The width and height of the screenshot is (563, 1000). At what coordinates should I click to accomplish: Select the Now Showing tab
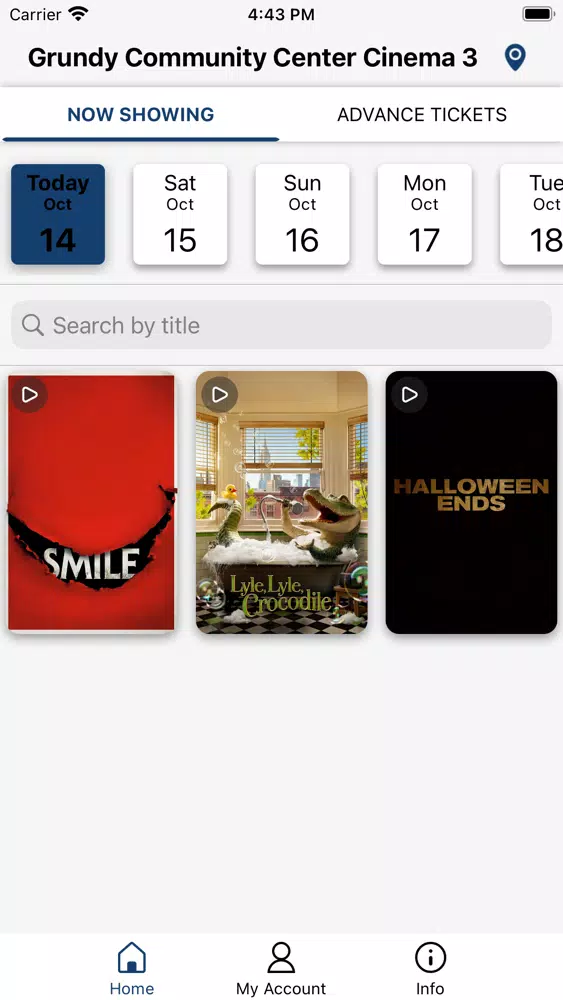tap(141, 115)
